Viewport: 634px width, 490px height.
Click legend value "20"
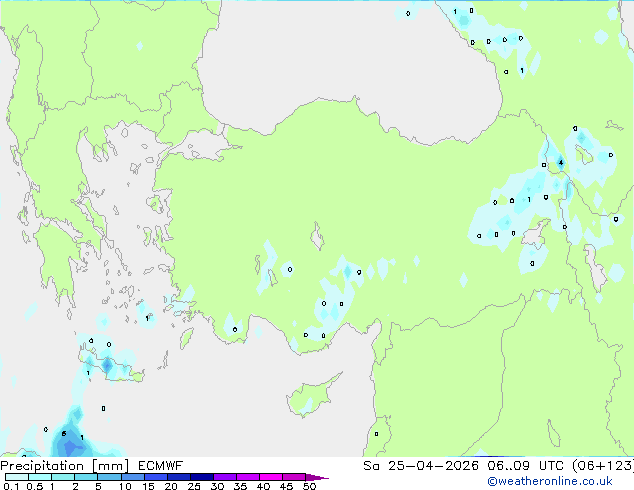(x=171, y=486)
